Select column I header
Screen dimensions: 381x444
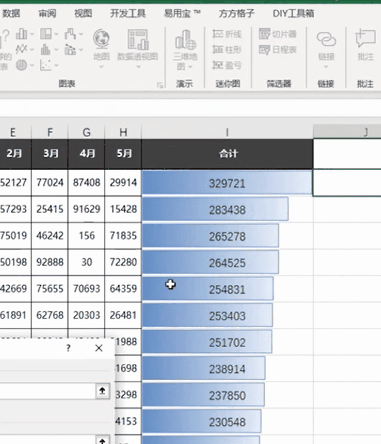click(x=227, y=132)
